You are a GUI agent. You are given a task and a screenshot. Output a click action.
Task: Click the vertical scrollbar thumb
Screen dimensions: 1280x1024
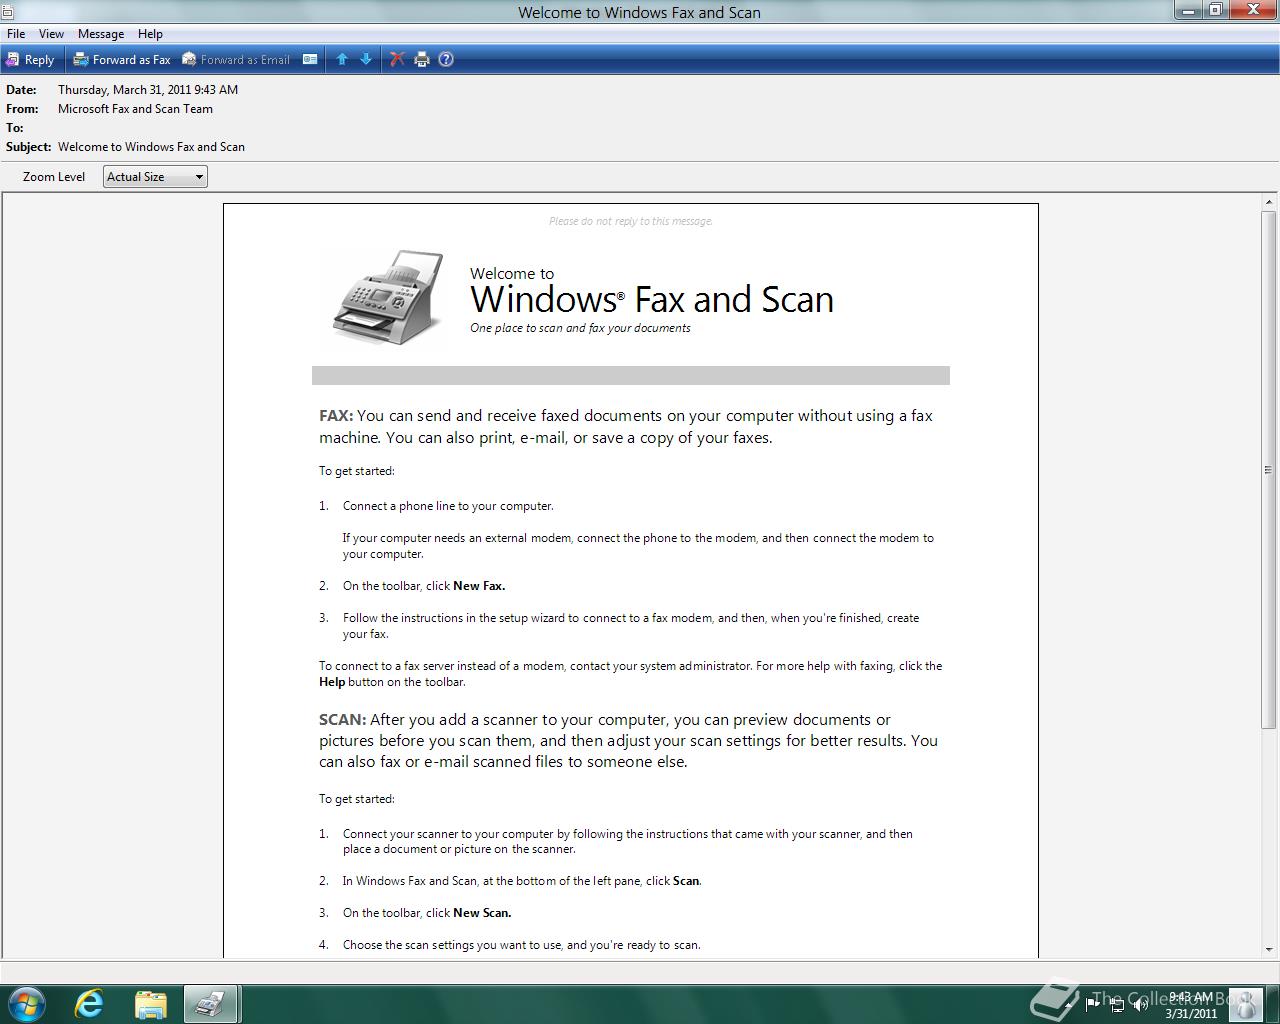click(x=1269, y=470)
